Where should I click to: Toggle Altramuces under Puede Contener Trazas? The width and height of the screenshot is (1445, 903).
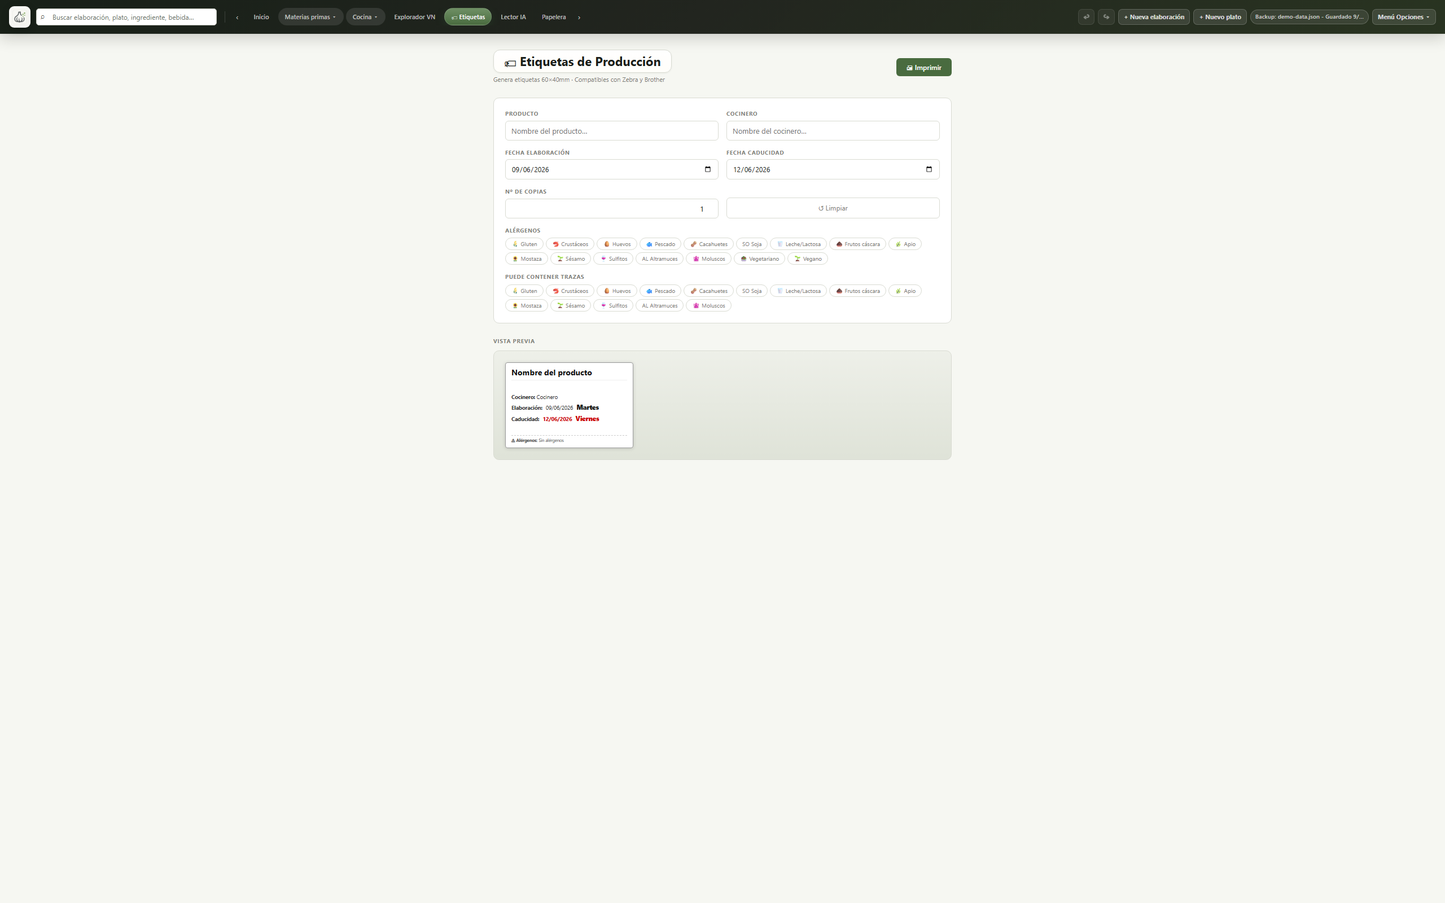pyautogui.click(x=659, y=306)
